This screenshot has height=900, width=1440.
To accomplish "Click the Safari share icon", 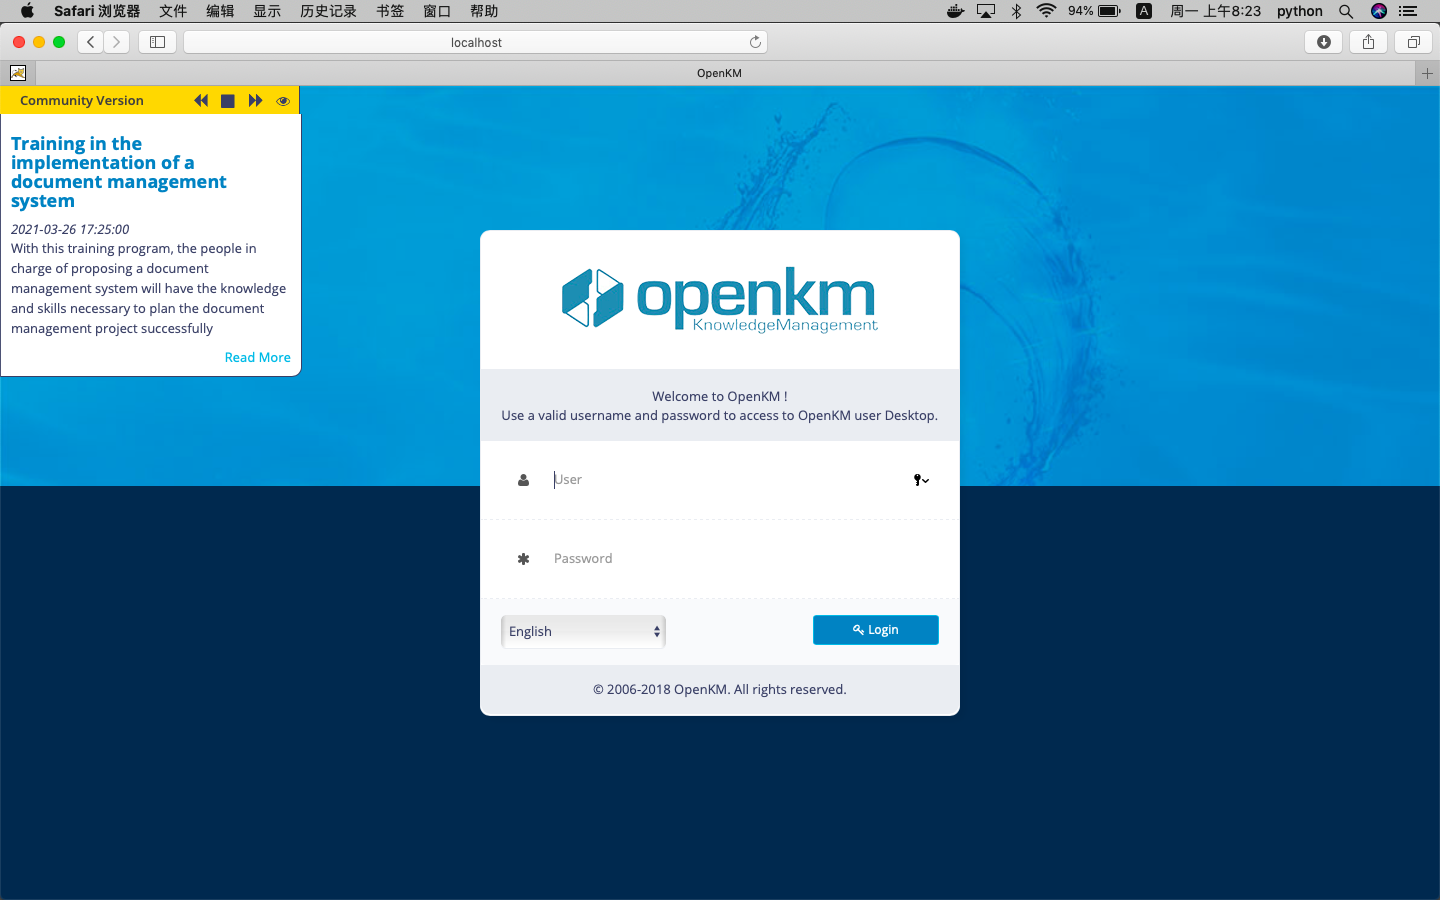I will pyautogui.click(x=1368, y=42).
